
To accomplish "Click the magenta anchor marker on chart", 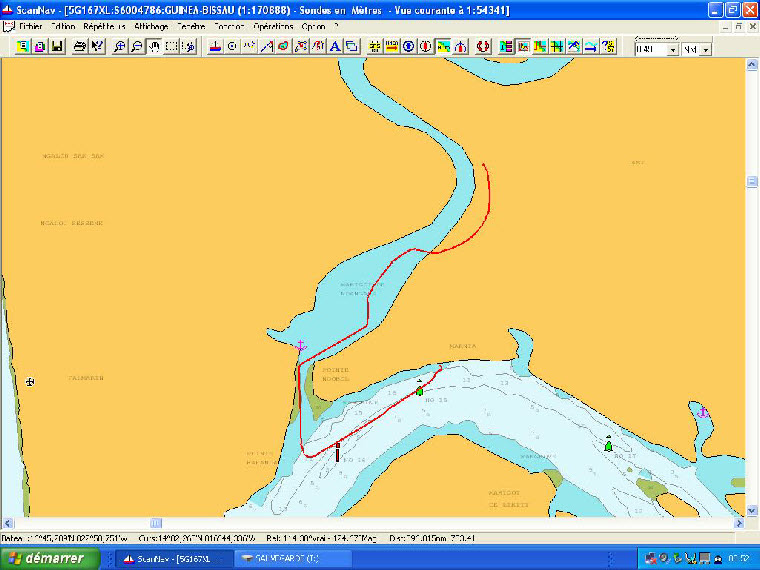I will tap(300, 346).
